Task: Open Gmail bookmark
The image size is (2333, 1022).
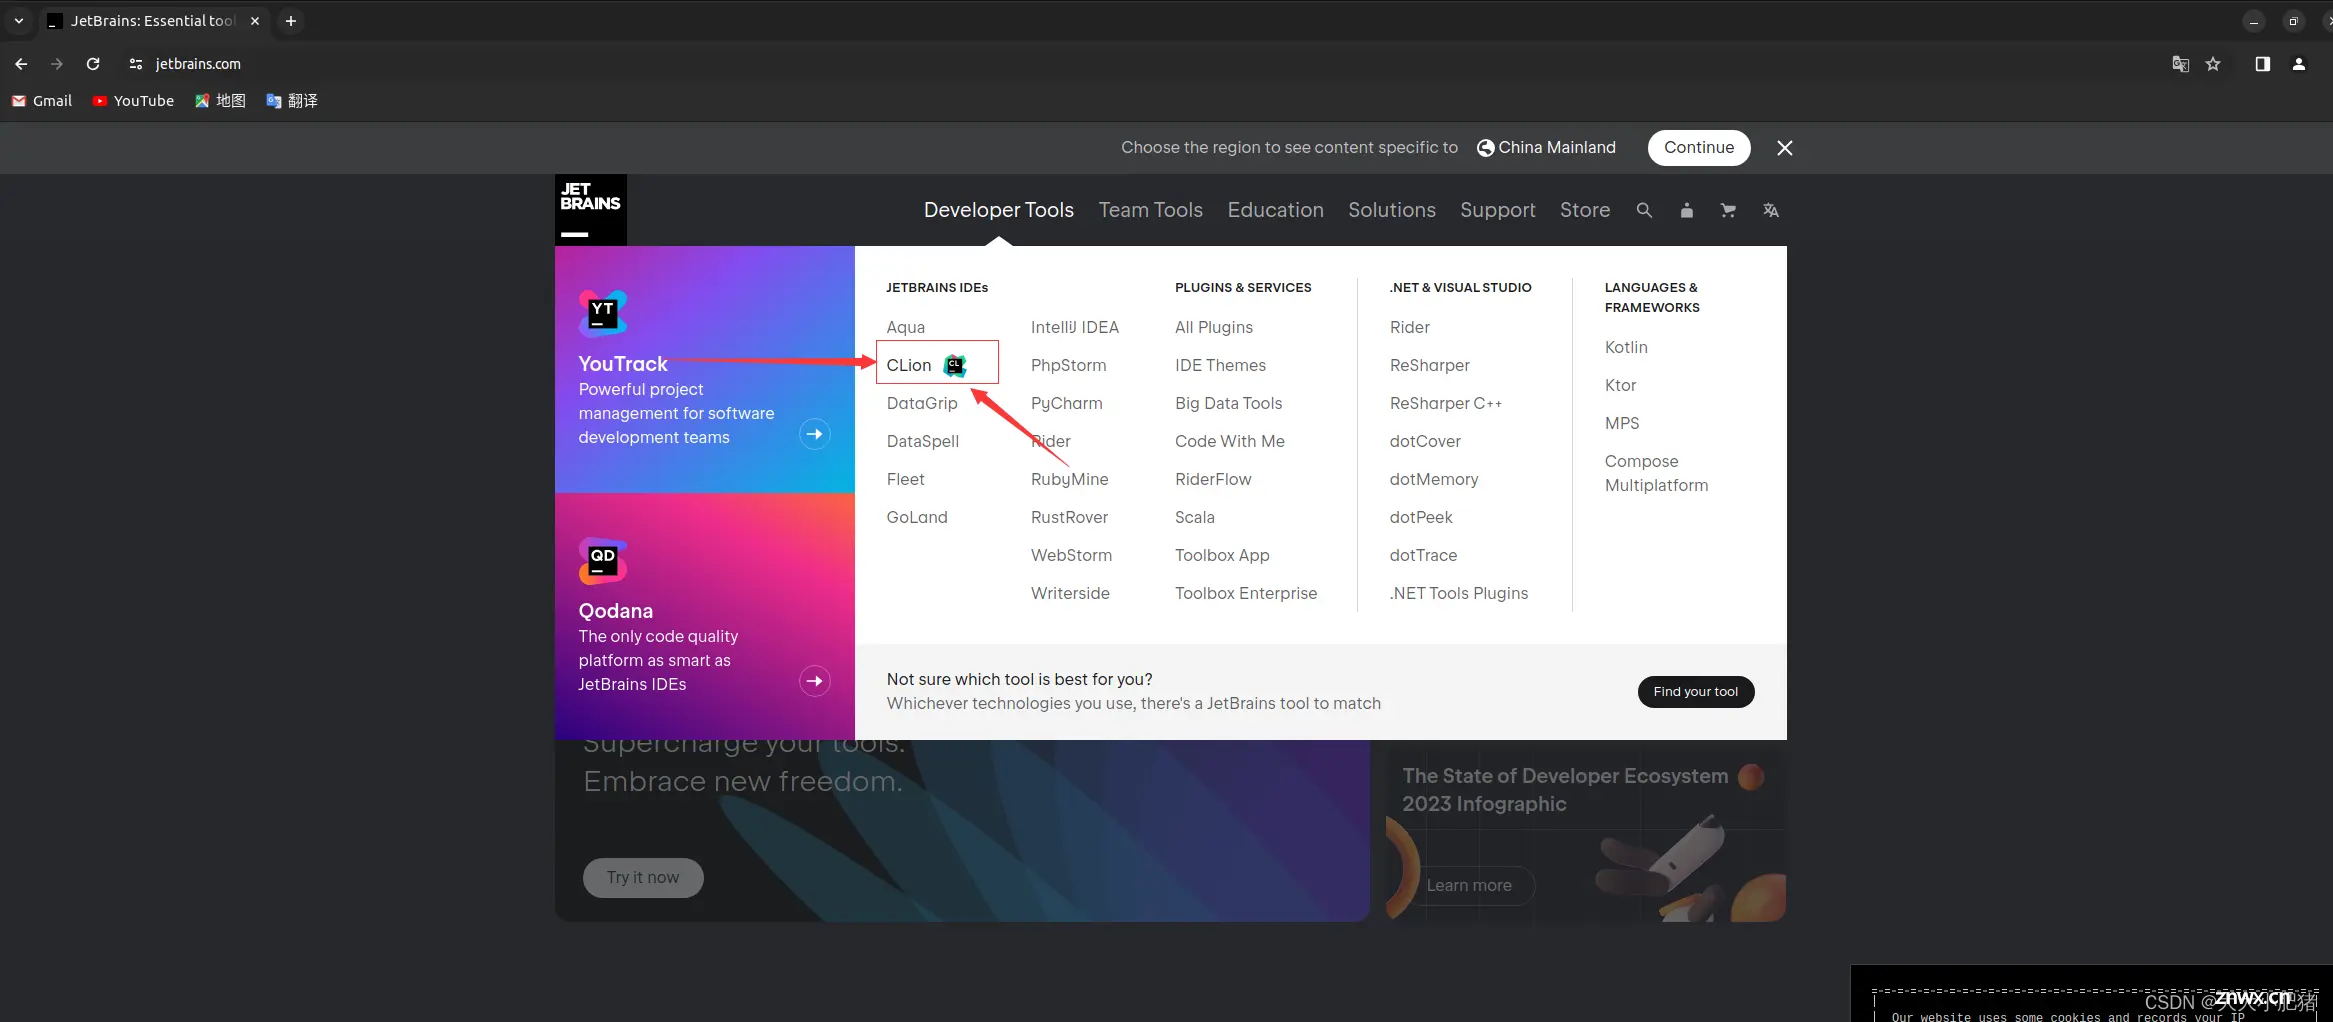Action: pos(42,101)
